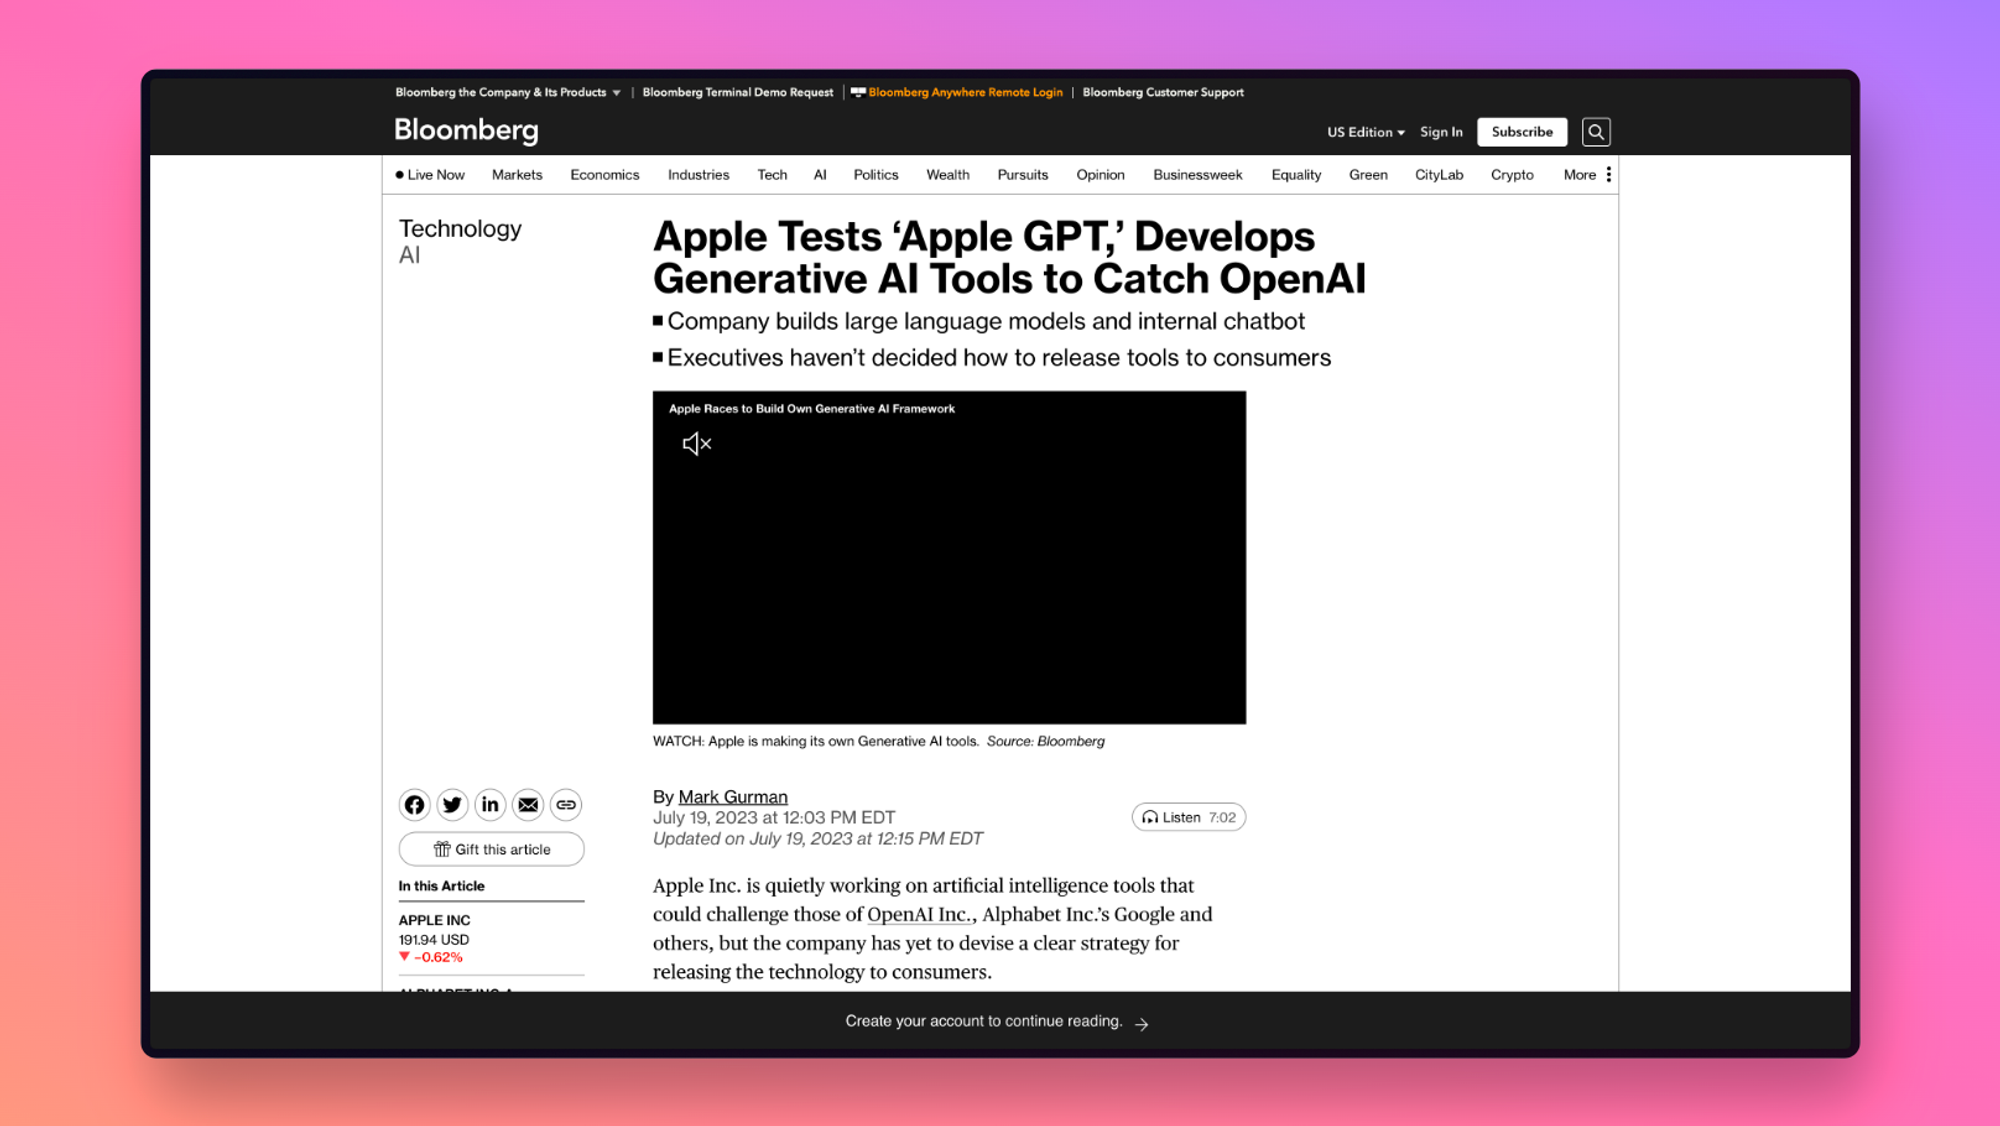The height and width of the screenshot is (1126, 2000).
Task: Open the Pursuits section
Action: [1023, 175]
